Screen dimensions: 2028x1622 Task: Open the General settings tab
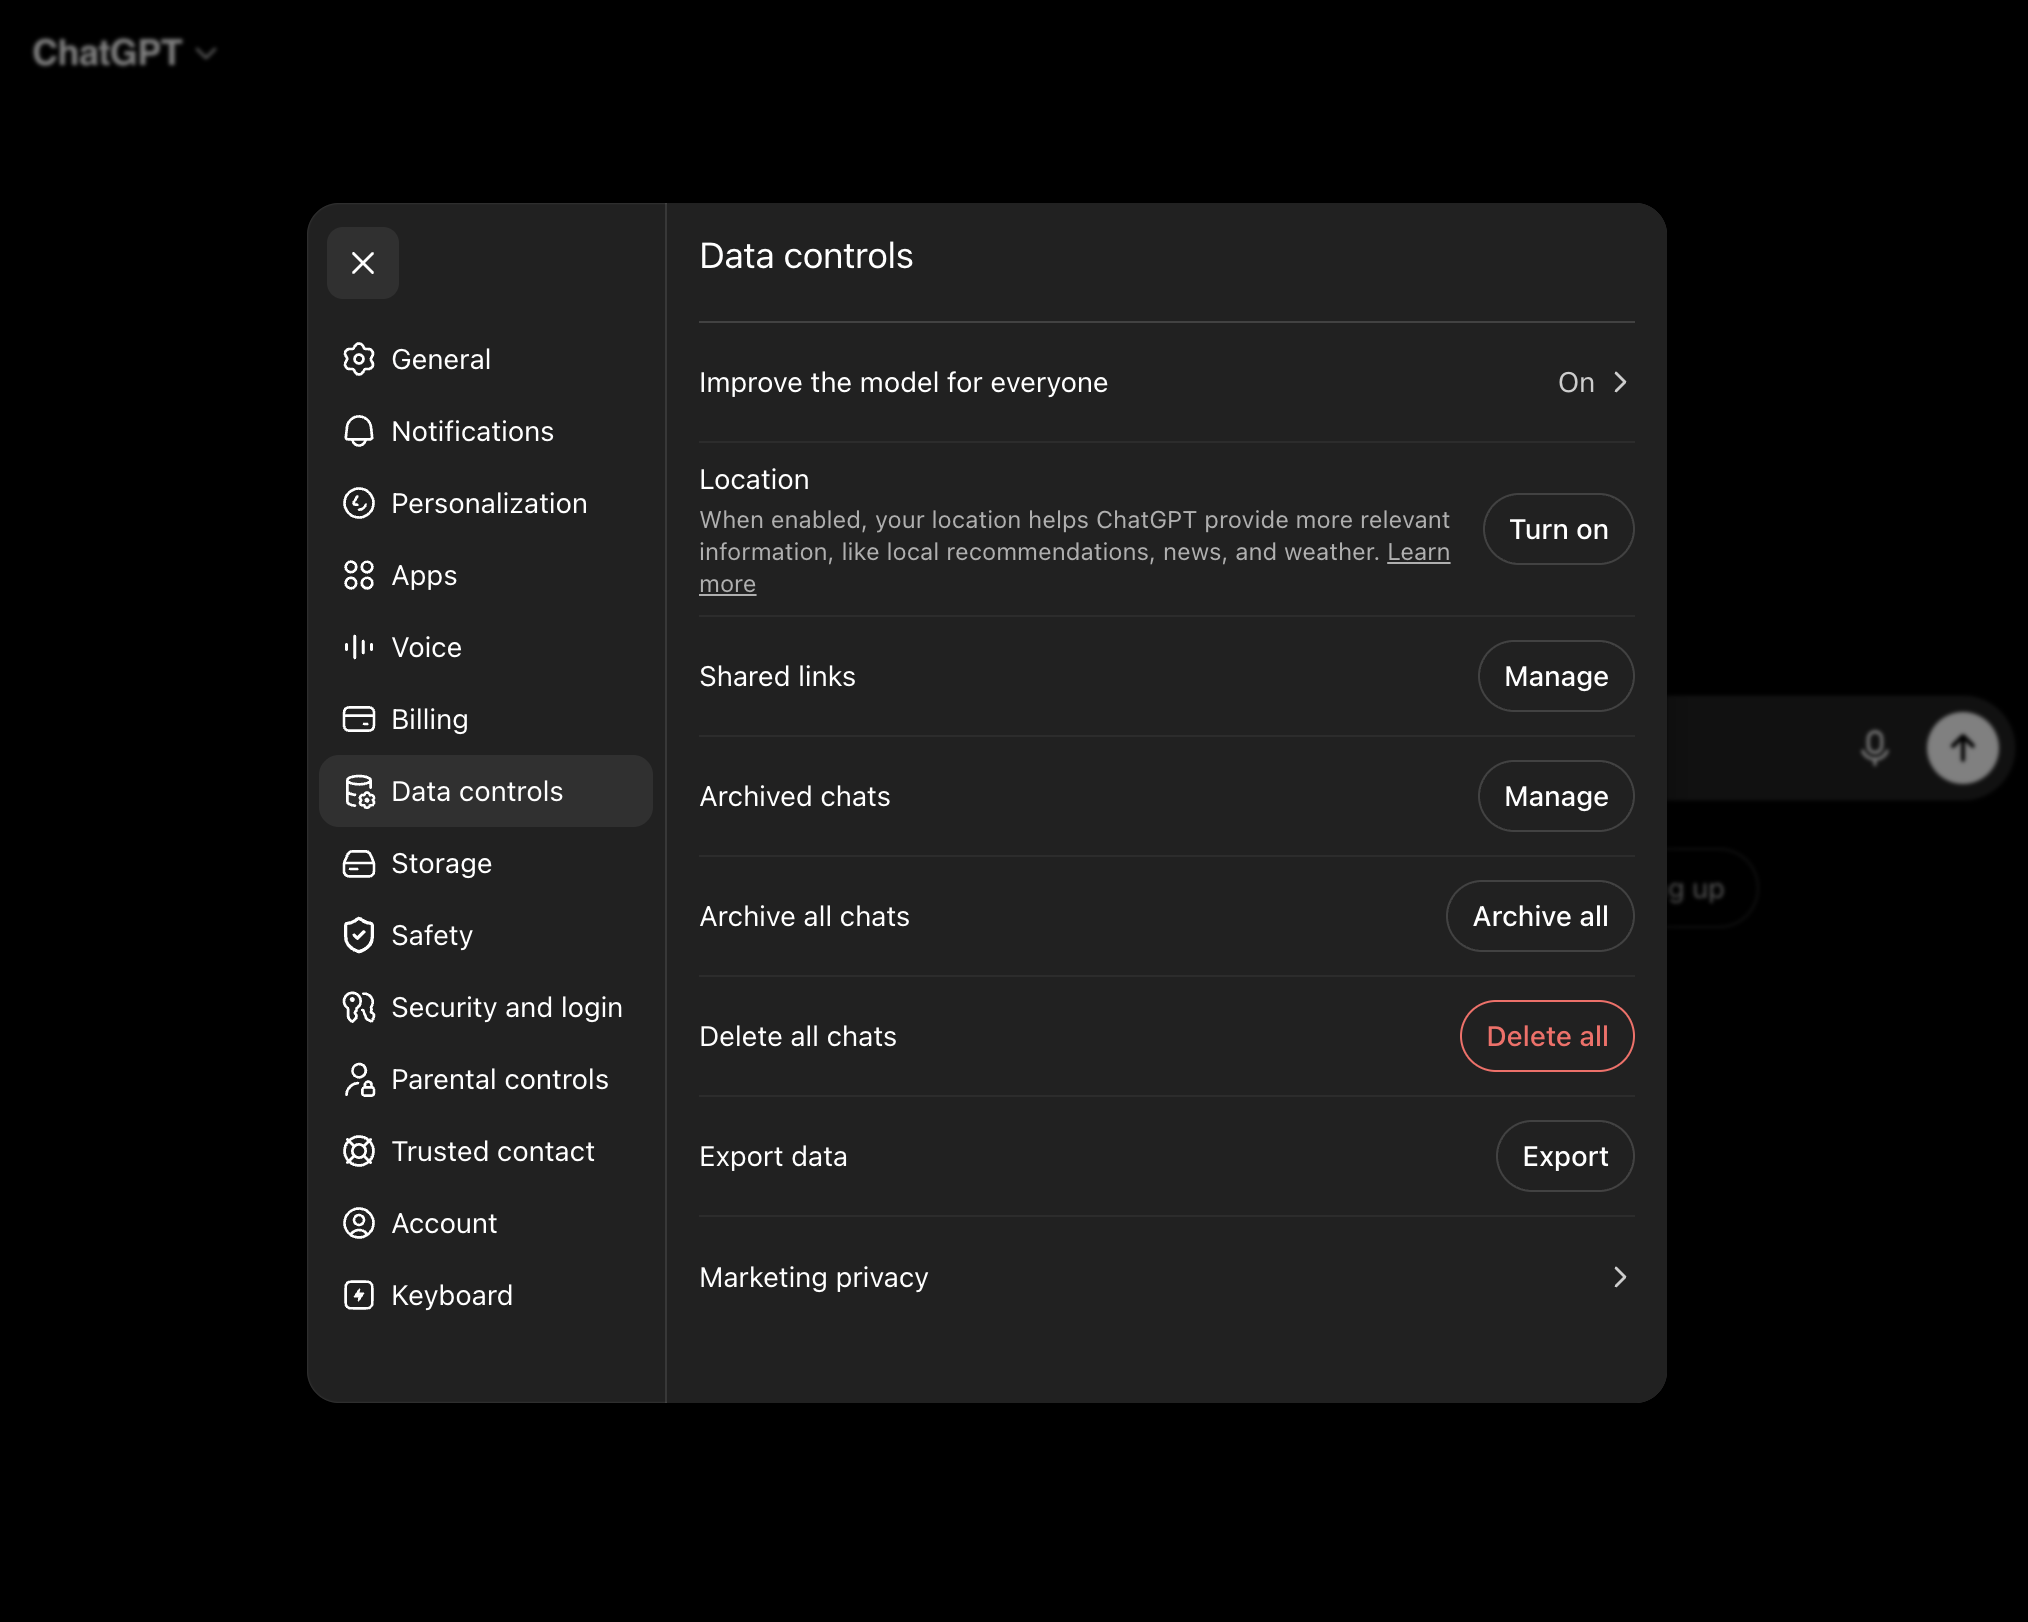(486, 359)
